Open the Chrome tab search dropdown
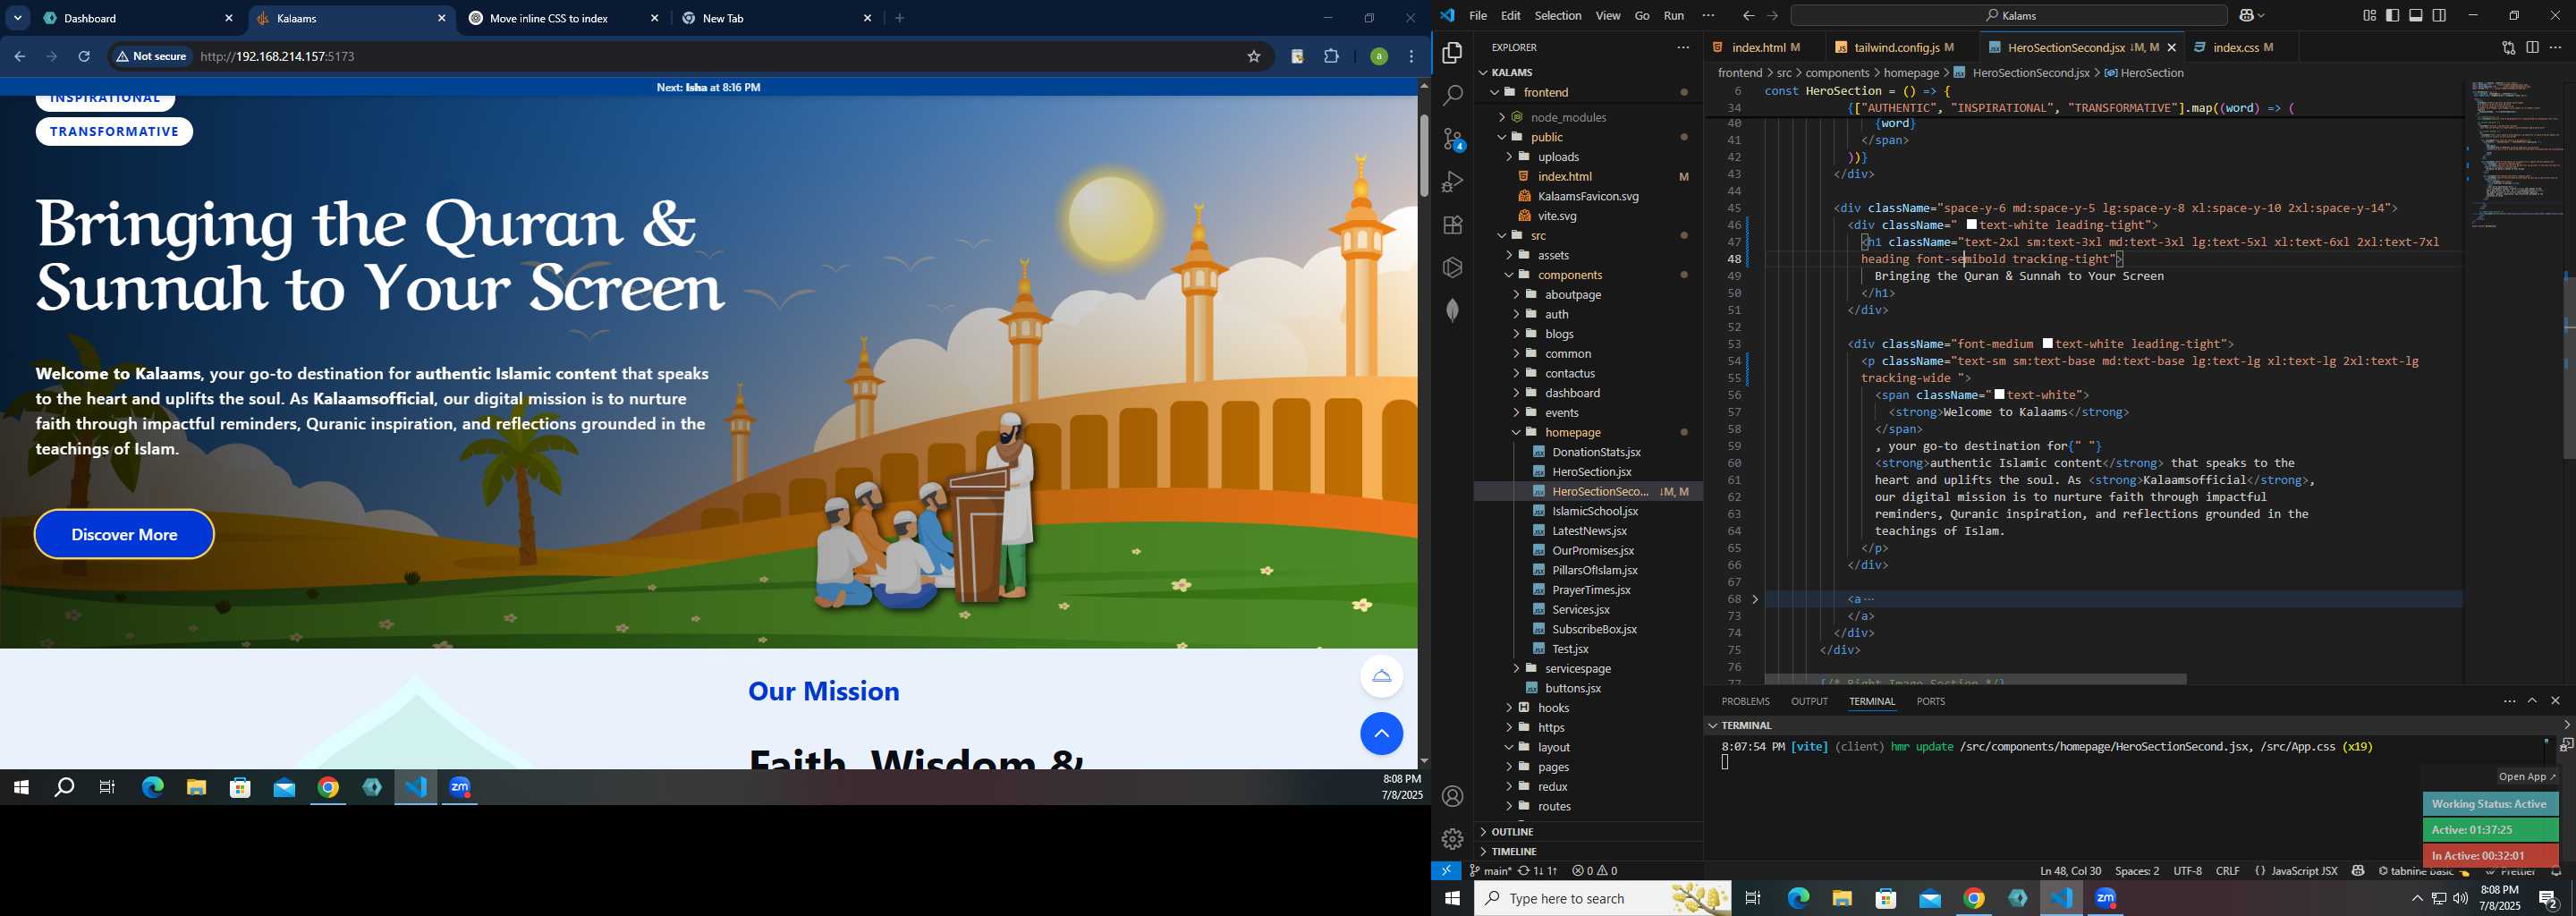The image size is (2576, 916). pos(18,18)
